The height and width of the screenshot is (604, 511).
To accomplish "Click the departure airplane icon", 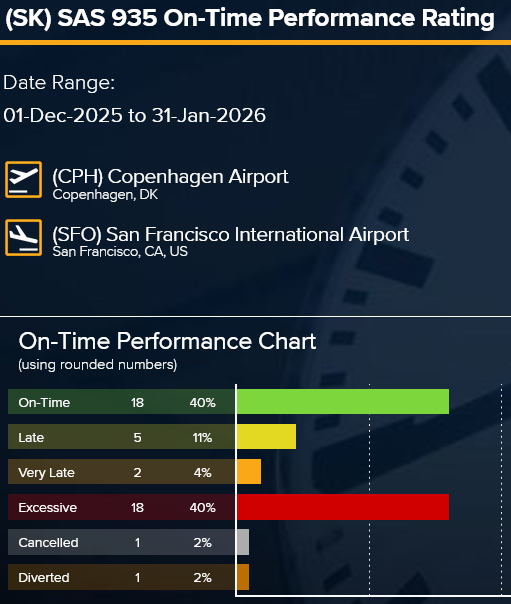I will pos(23,180).
